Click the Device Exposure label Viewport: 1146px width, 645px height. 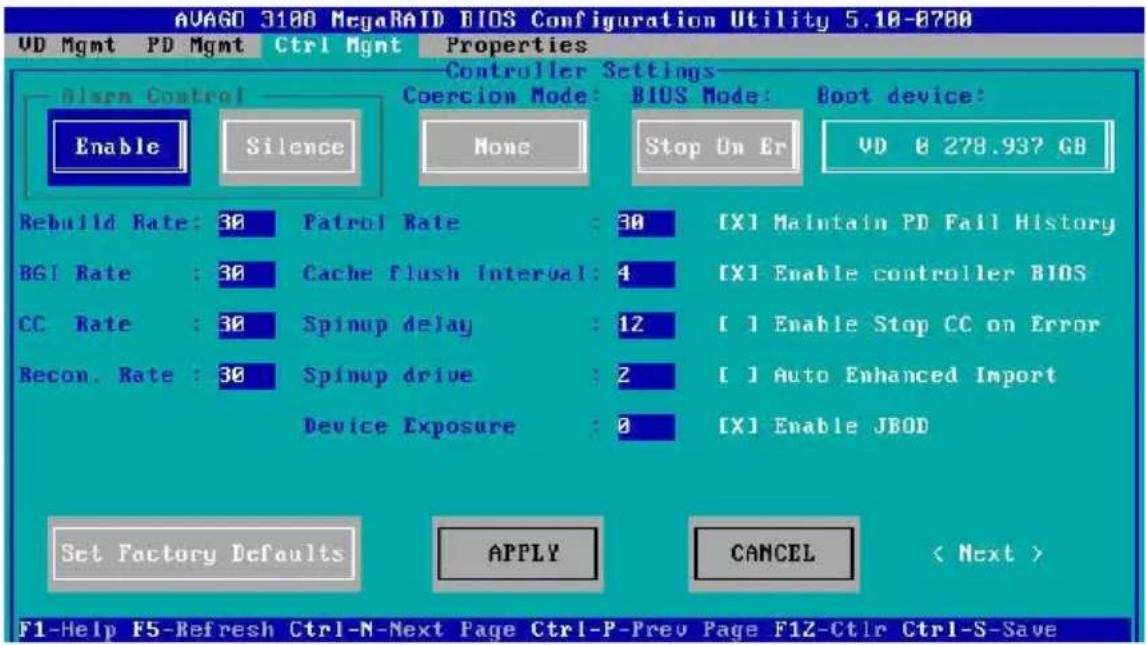(x=409, y=427)
